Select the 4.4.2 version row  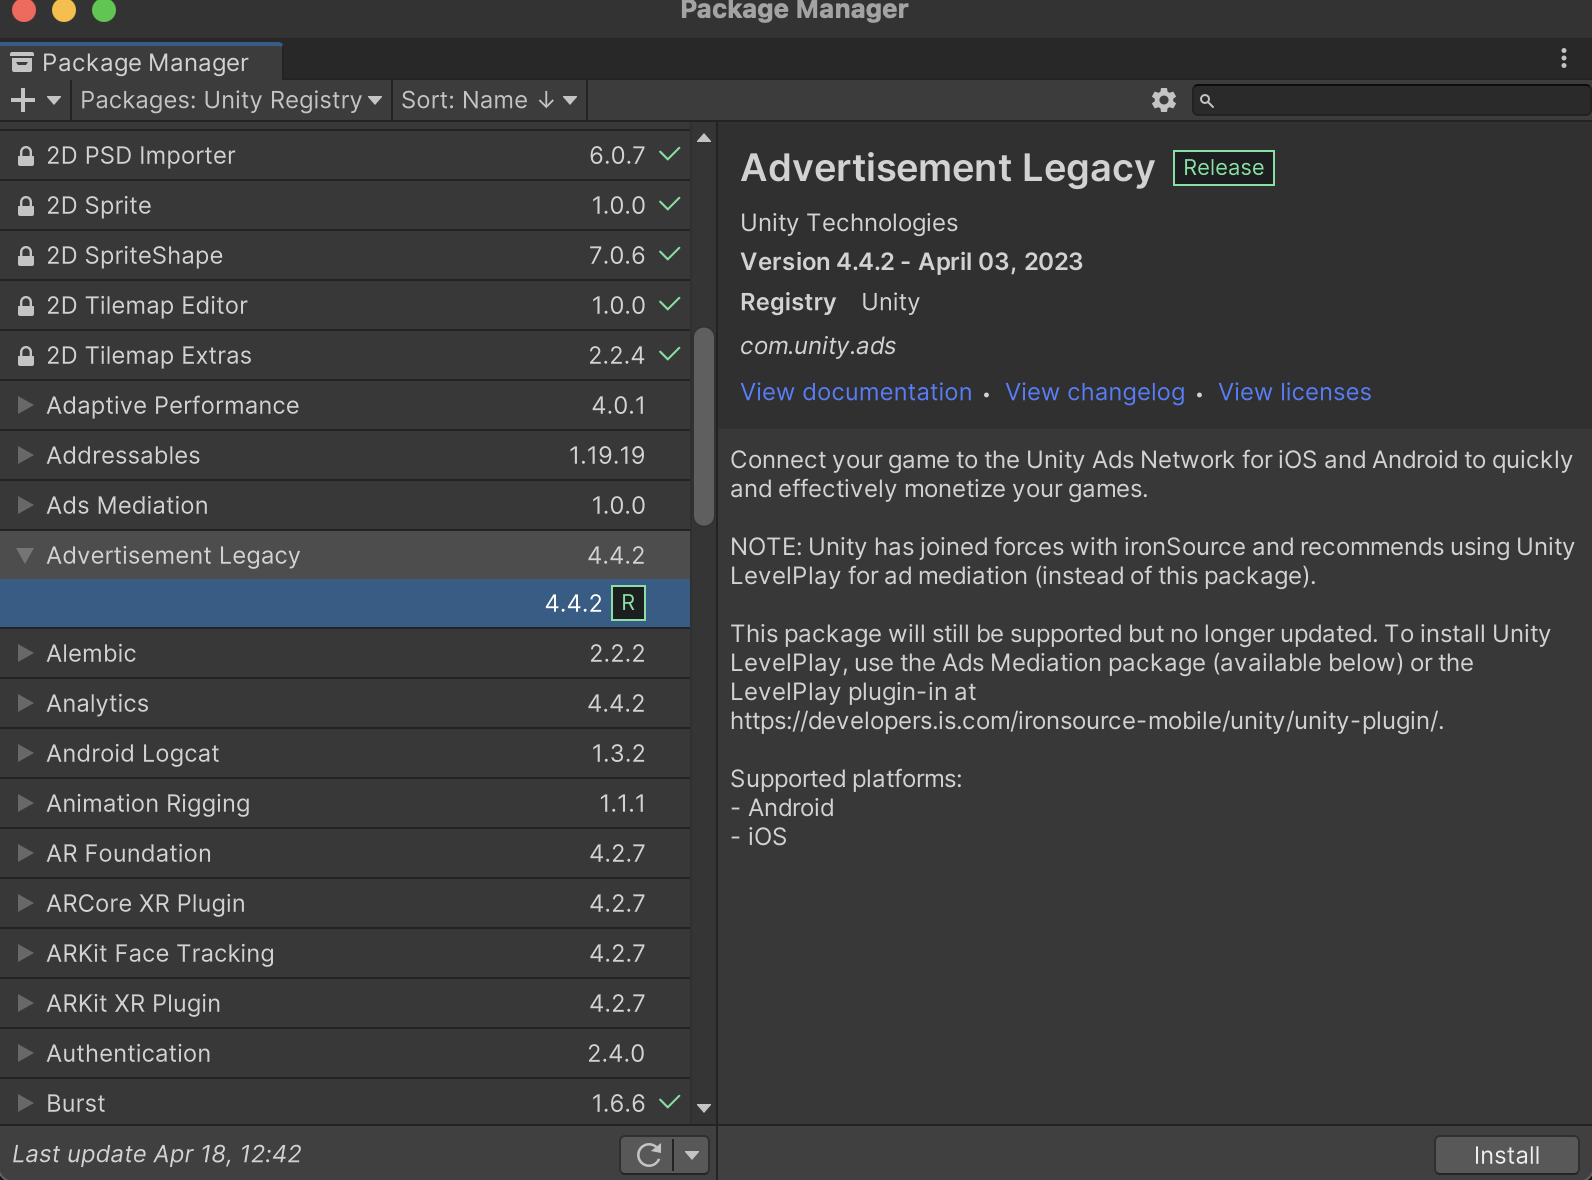[345, 604]
